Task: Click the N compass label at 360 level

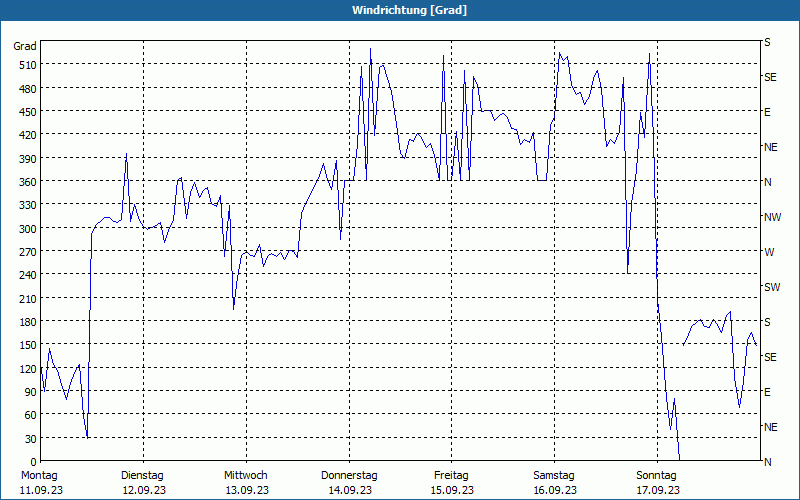Action: coord(768,182)
